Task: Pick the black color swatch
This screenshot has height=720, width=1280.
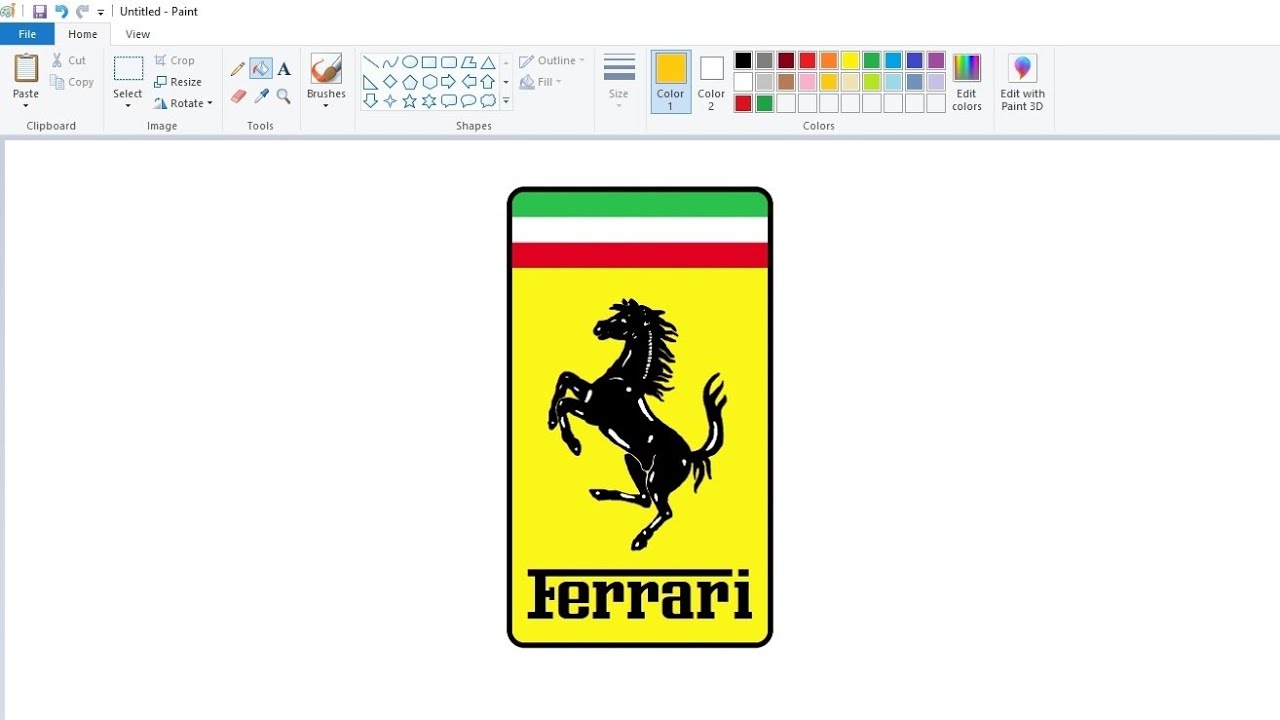Action: [743, 60]
